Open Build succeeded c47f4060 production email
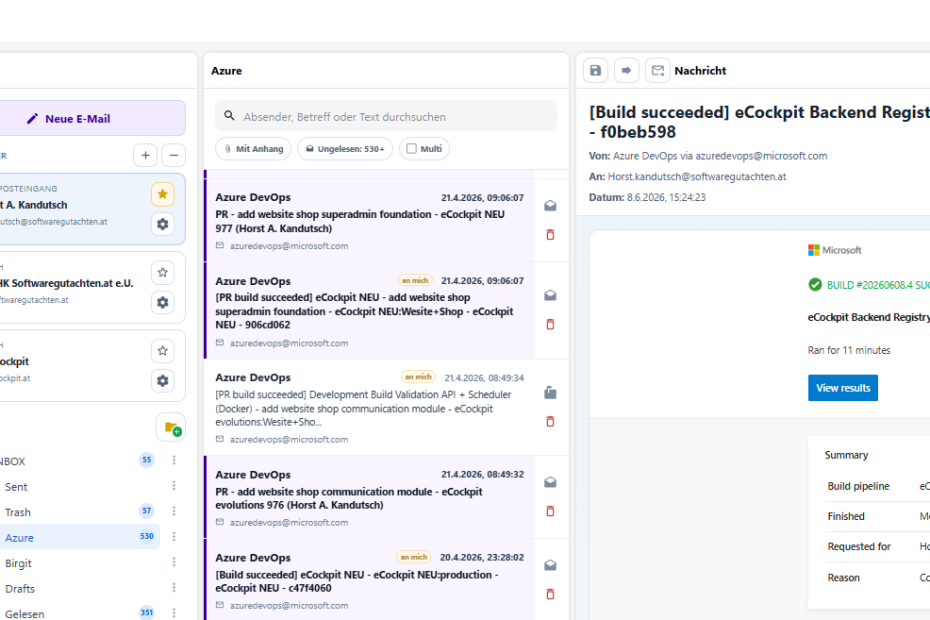The height and width of the screenshot is (620, 930). tap(369, 580)
